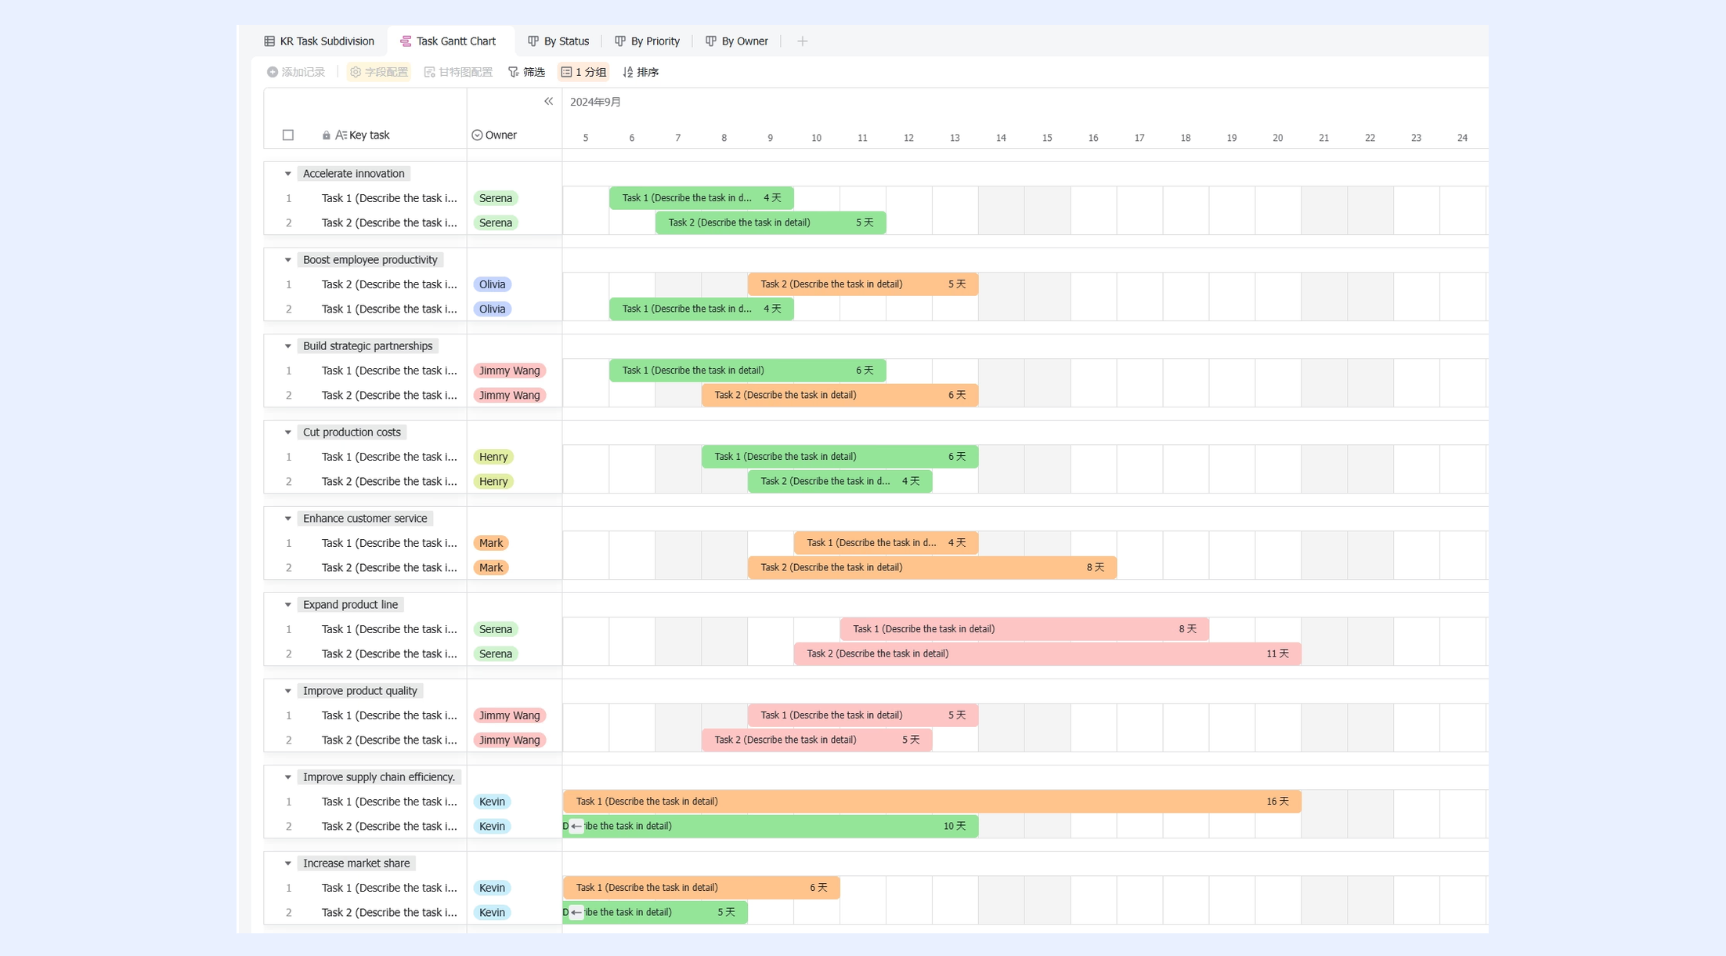
Task: Collapse the left panel with double-chevron icon
Action: coord(548,102)
